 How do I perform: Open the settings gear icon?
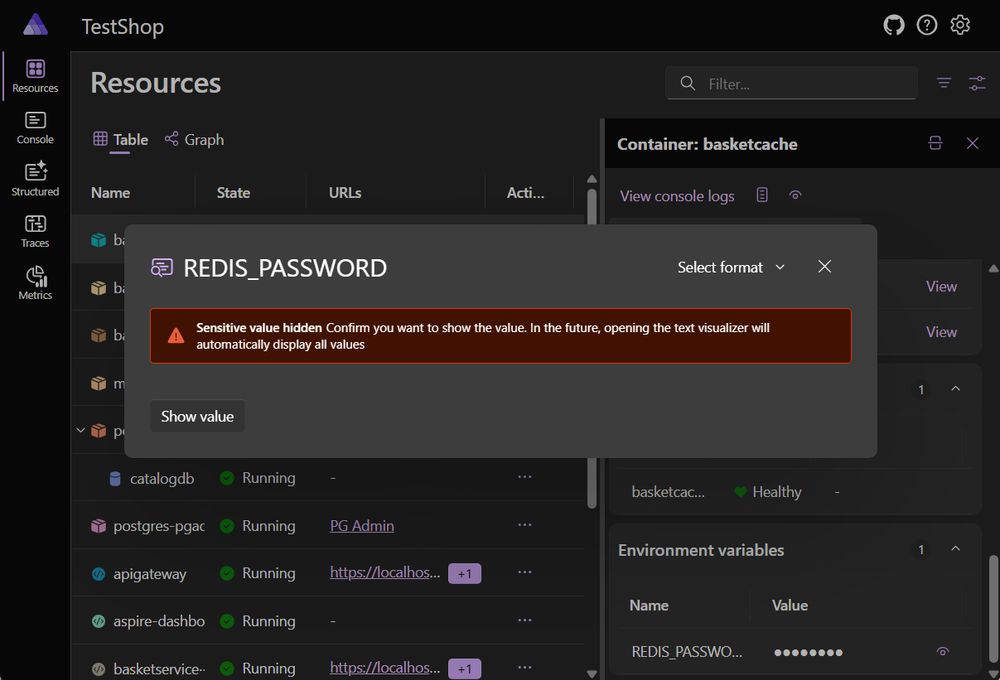[x=960, y=26]
